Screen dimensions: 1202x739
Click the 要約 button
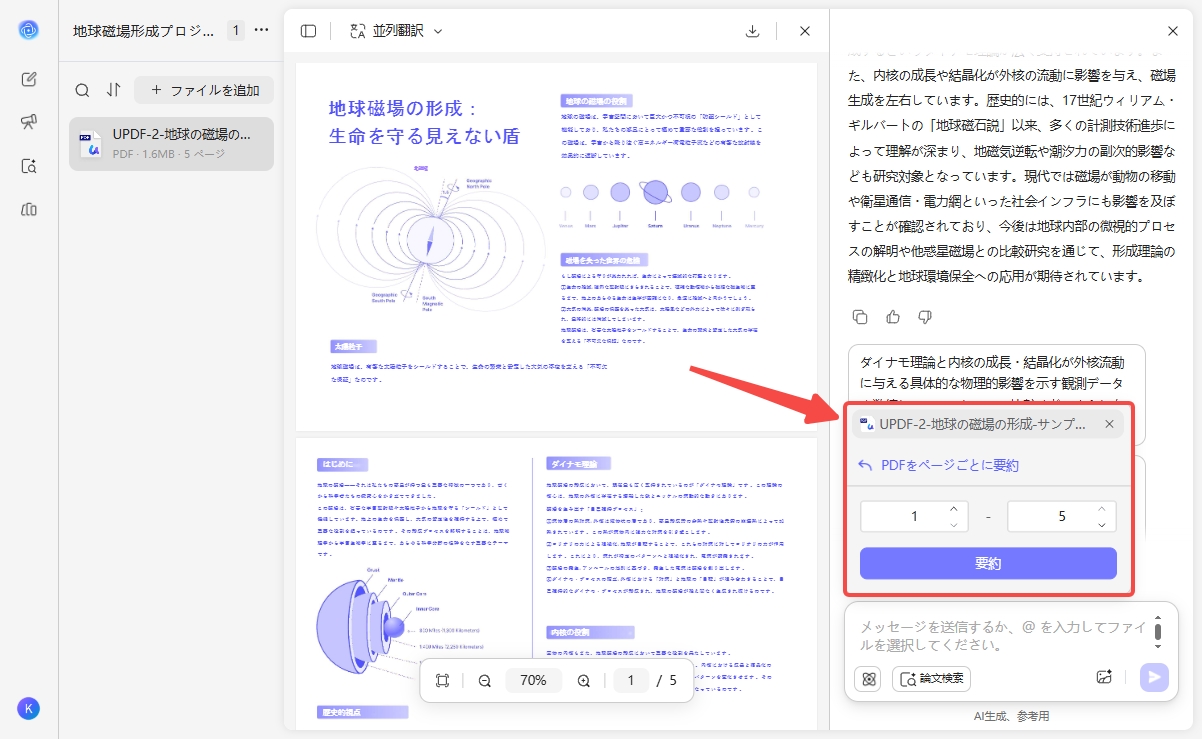click(988, 563)
